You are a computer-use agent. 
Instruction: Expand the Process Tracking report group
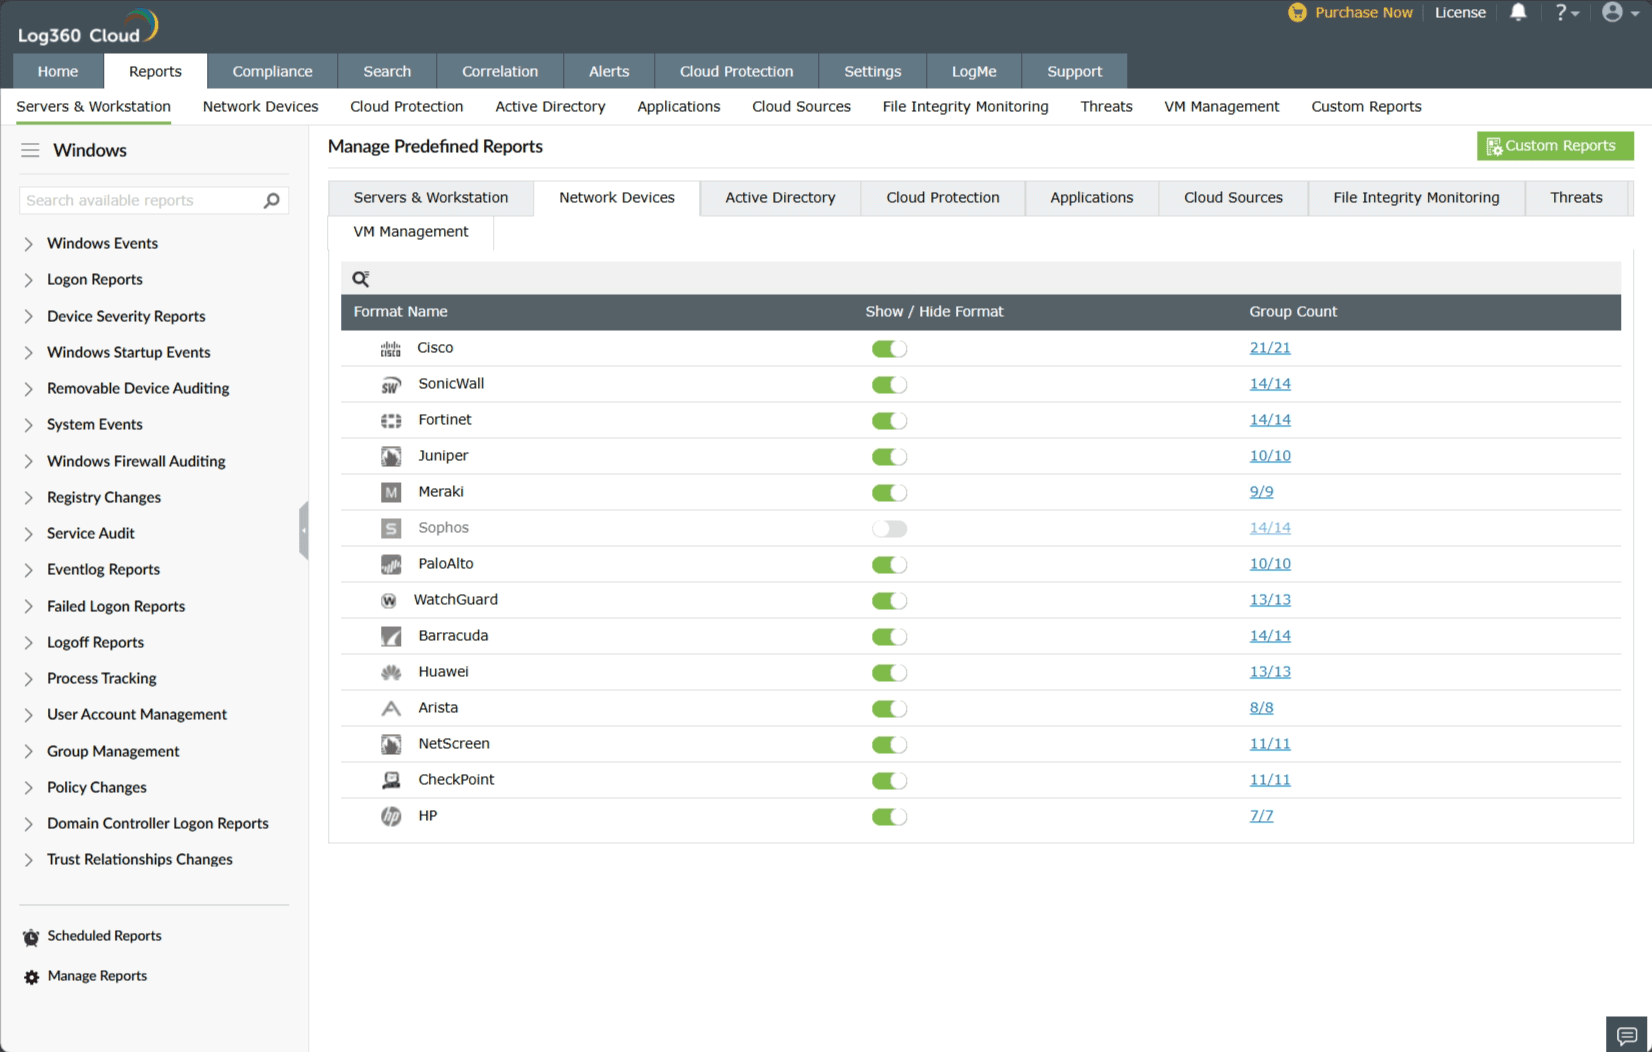pyautogui.click(x=29, y=678)
